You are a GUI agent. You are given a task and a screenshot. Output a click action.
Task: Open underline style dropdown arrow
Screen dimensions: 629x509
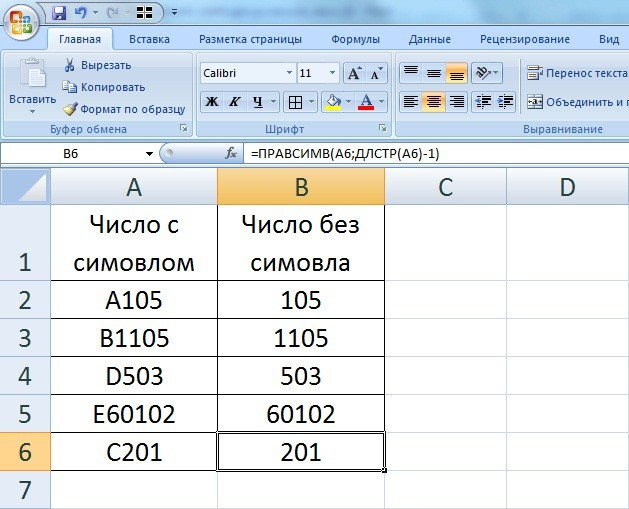point(274,102)
